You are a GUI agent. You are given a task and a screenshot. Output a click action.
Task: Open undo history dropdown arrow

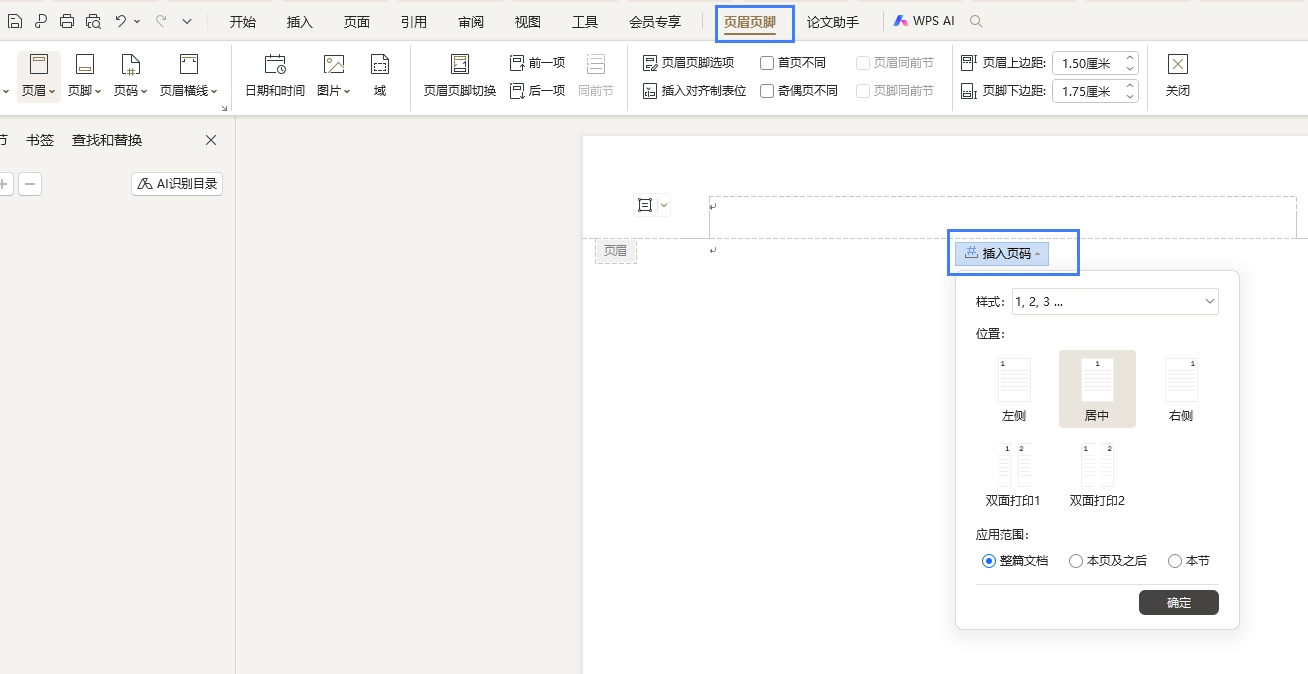pyautogui.click(x=137, y=21)
